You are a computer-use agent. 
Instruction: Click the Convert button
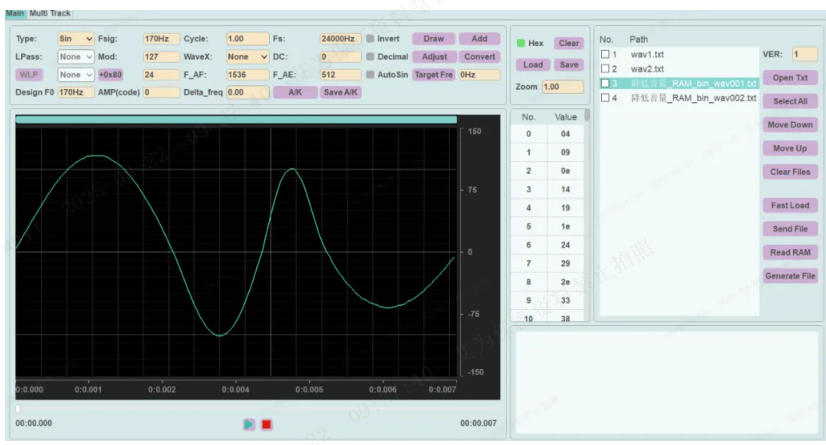479,57
